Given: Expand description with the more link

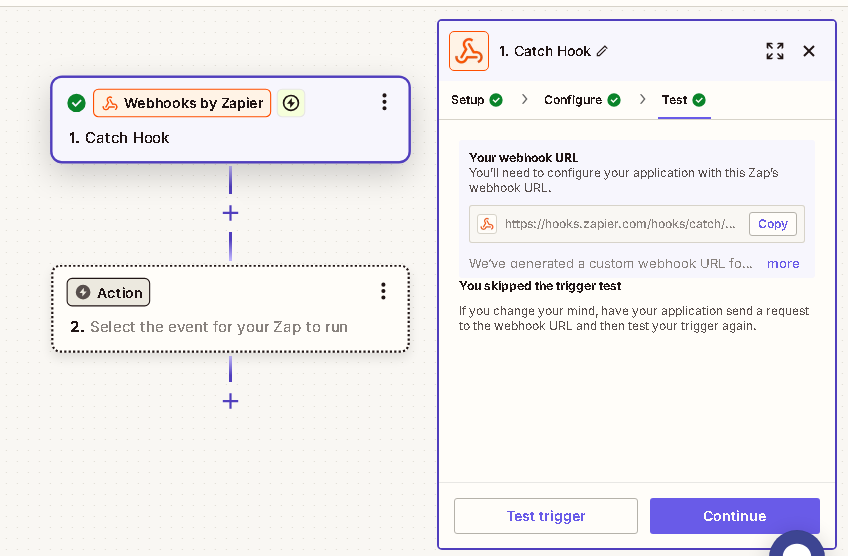Looking at the screenshot, I should coord(783,263).
